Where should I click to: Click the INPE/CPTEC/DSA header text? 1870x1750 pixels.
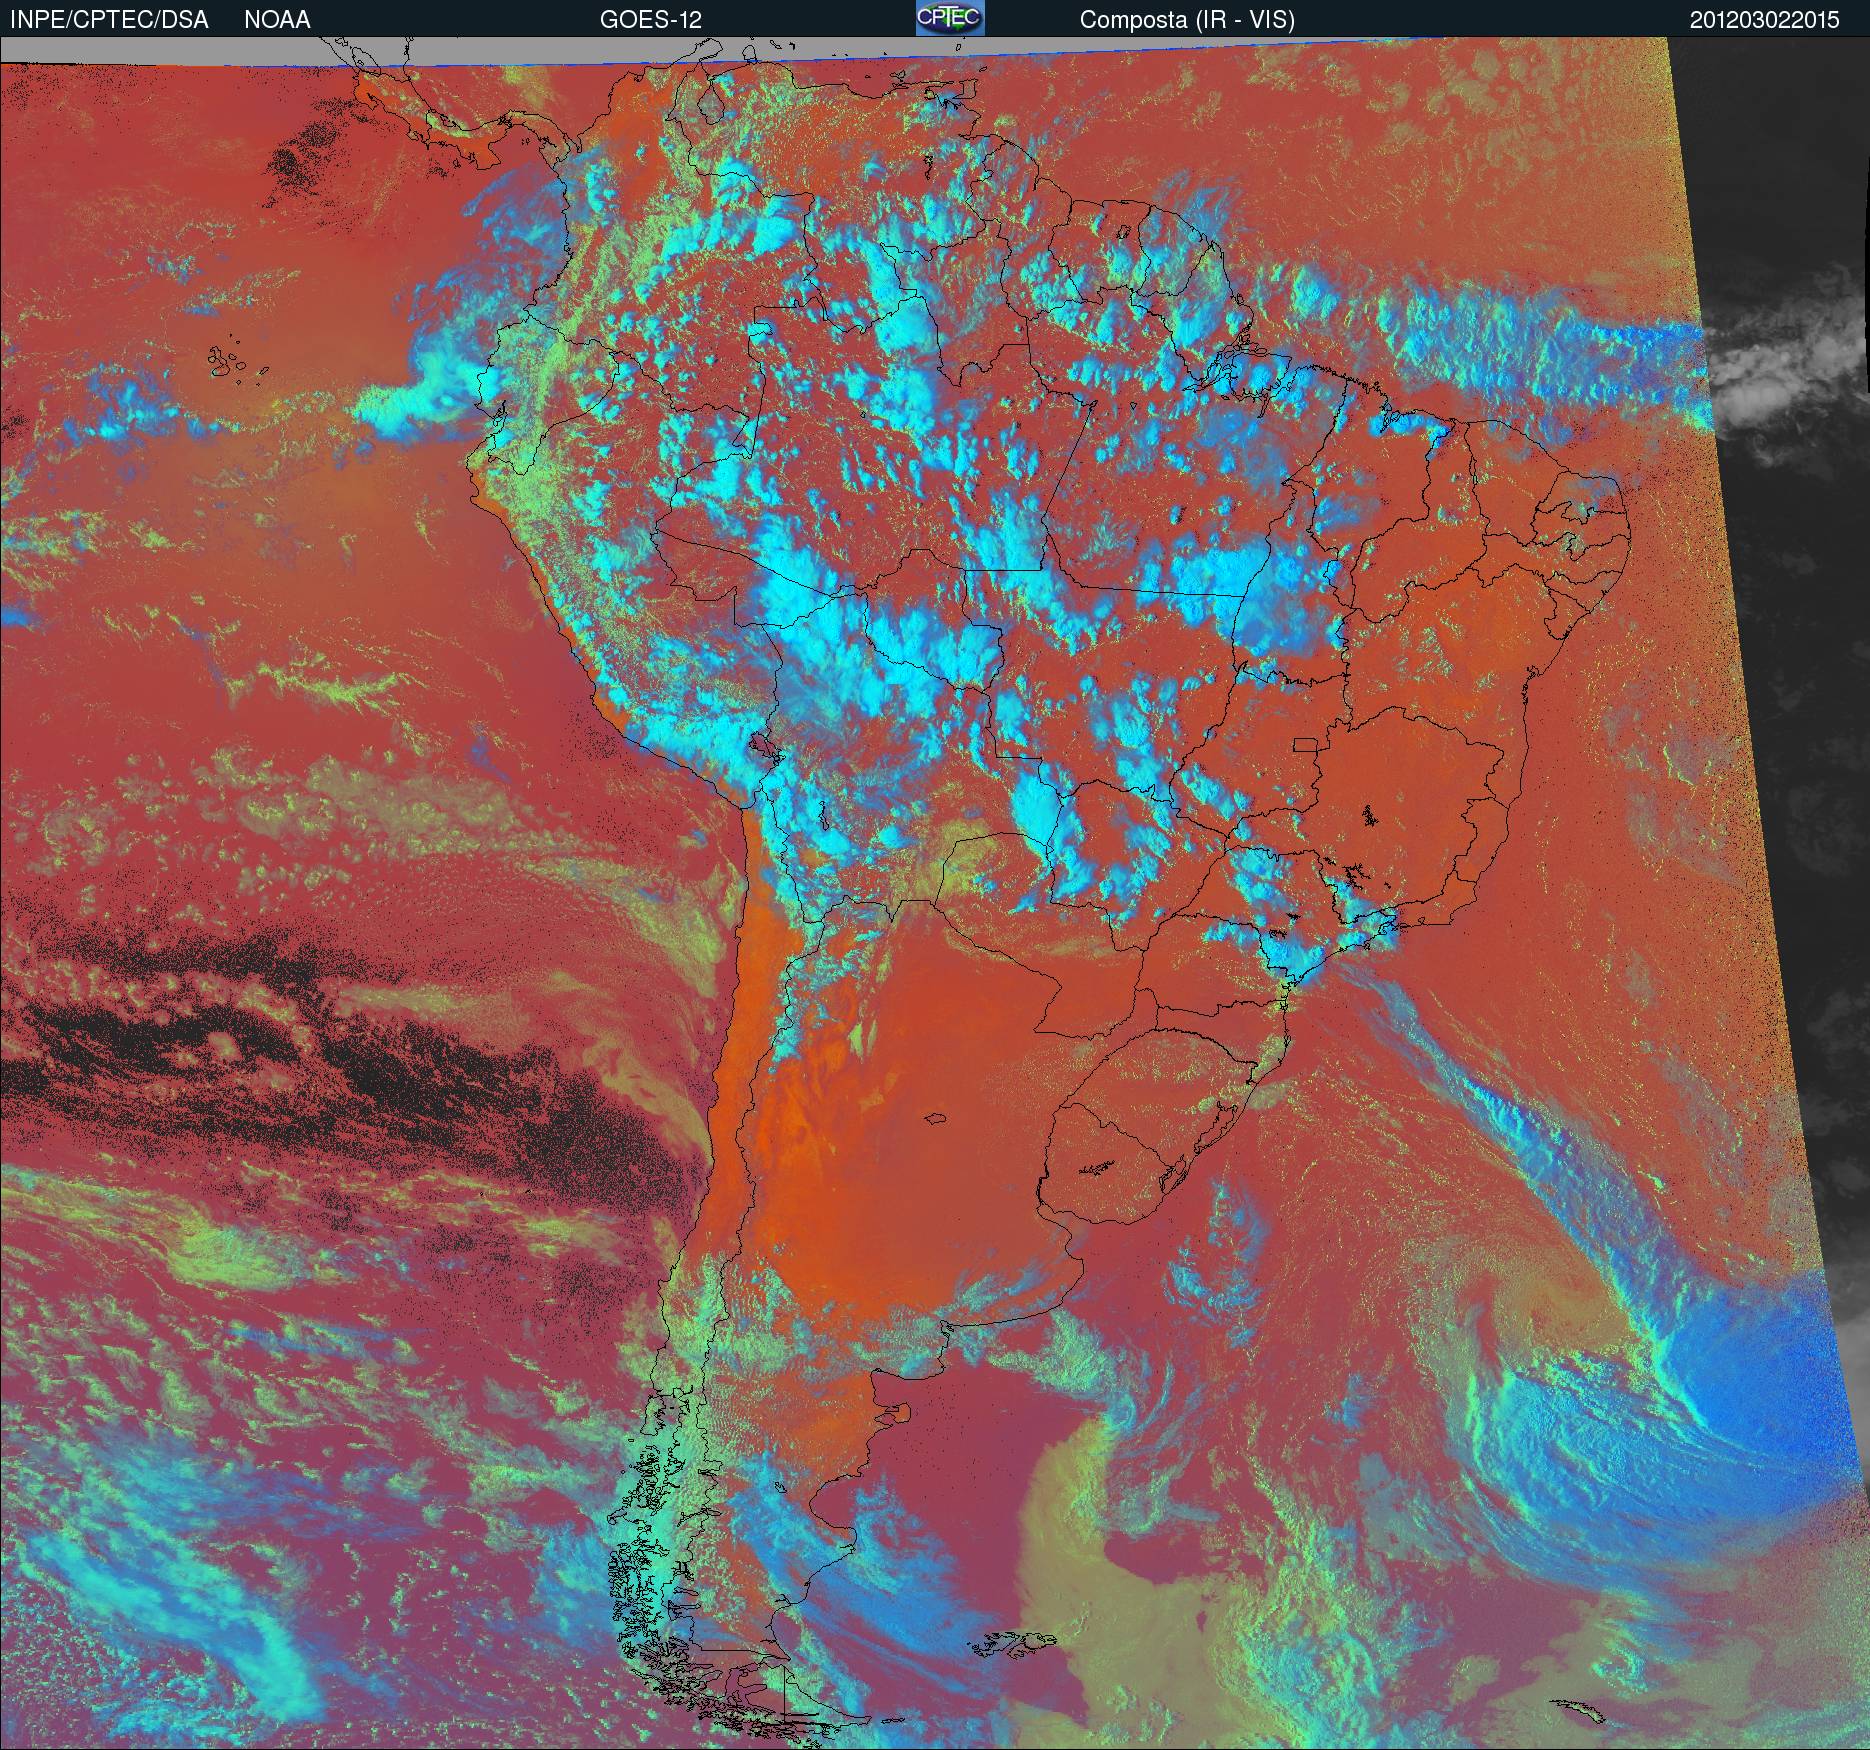110,20
